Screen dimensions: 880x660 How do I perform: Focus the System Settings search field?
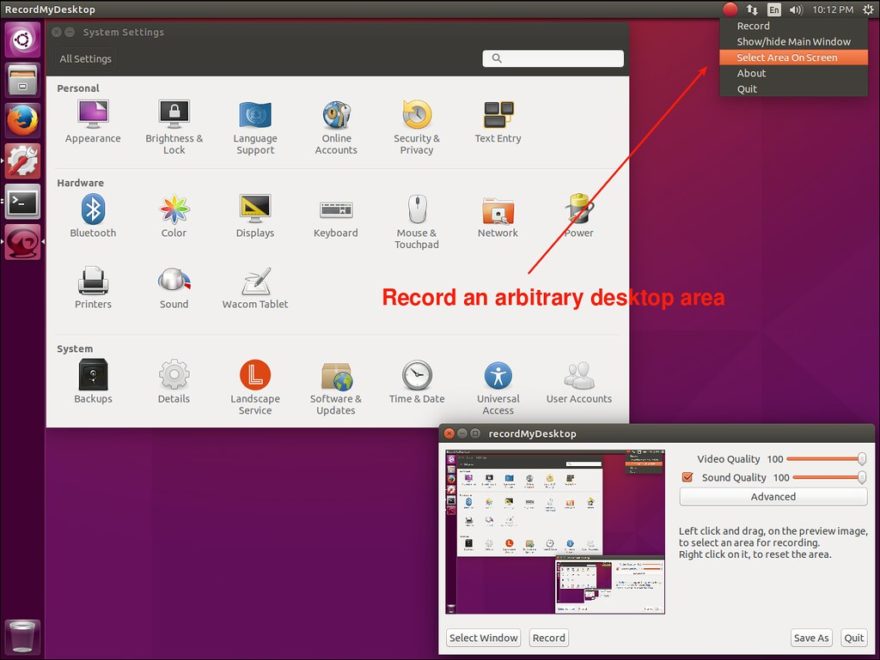[553, 58]
